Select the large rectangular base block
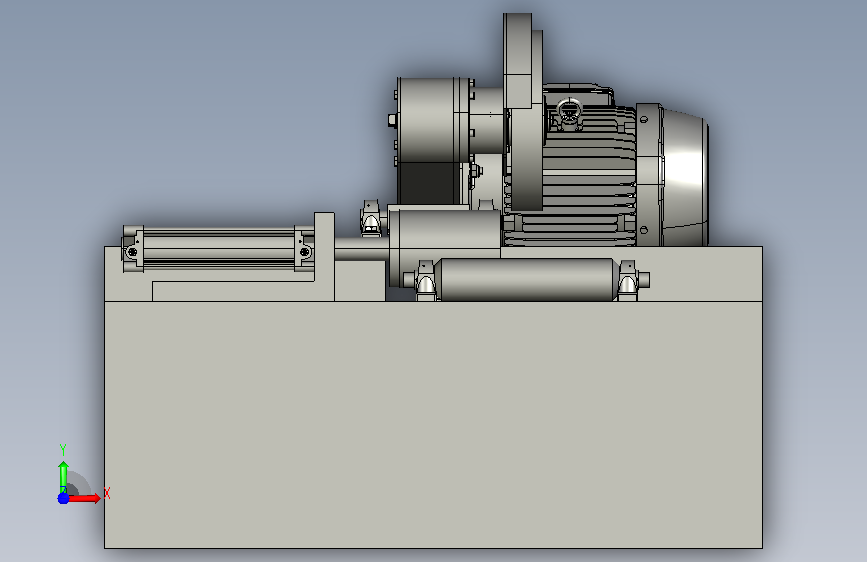This screenshot has width=867, height=562. click(433, 425)
